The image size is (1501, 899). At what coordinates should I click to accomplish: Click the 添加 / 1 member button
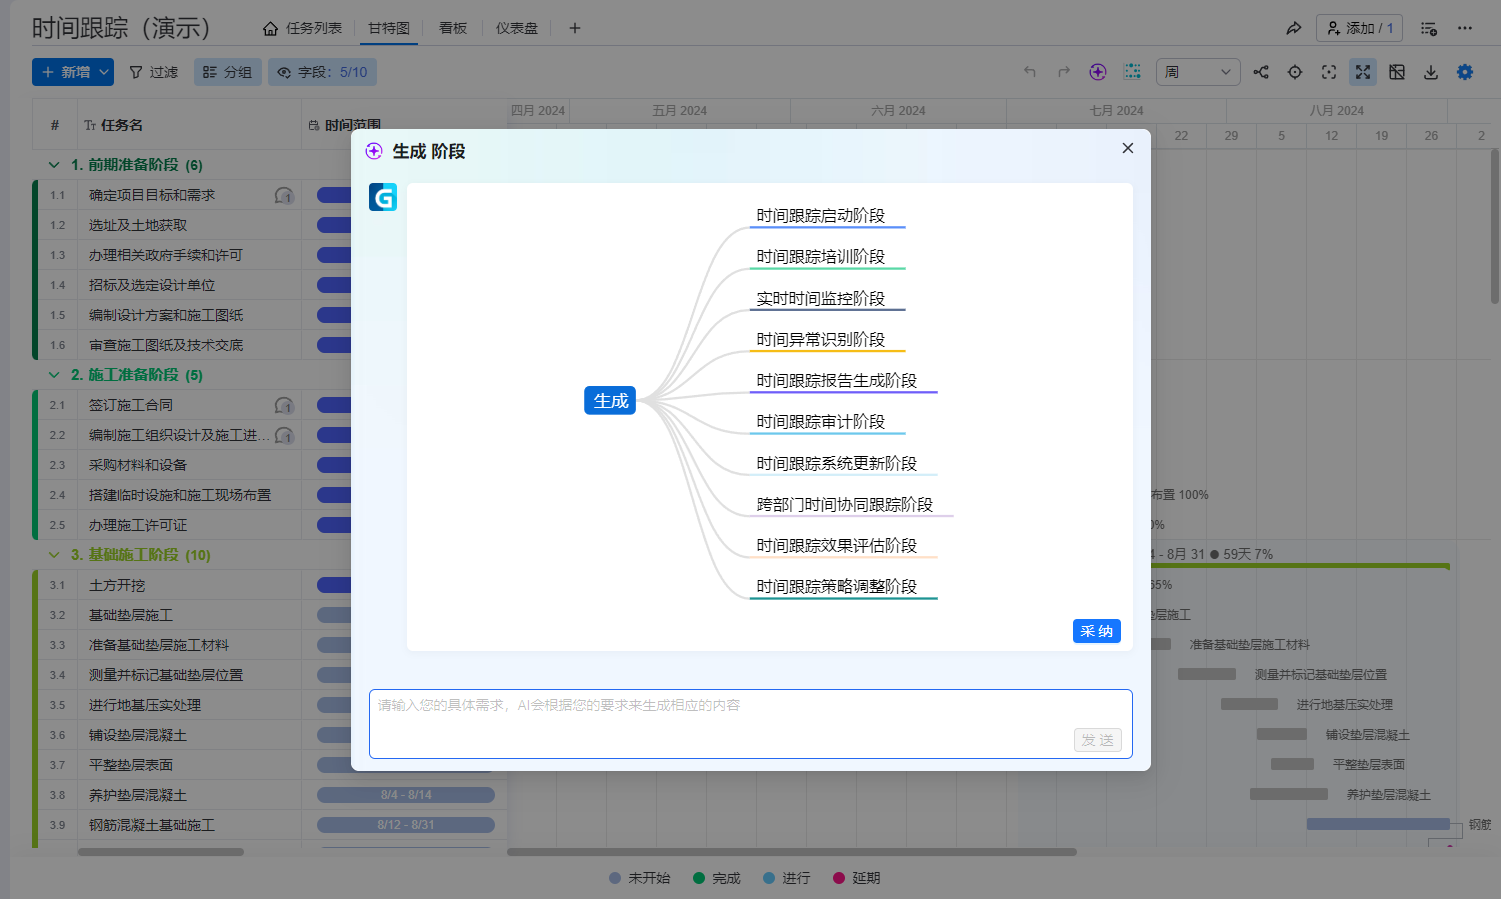point(1359,28)
